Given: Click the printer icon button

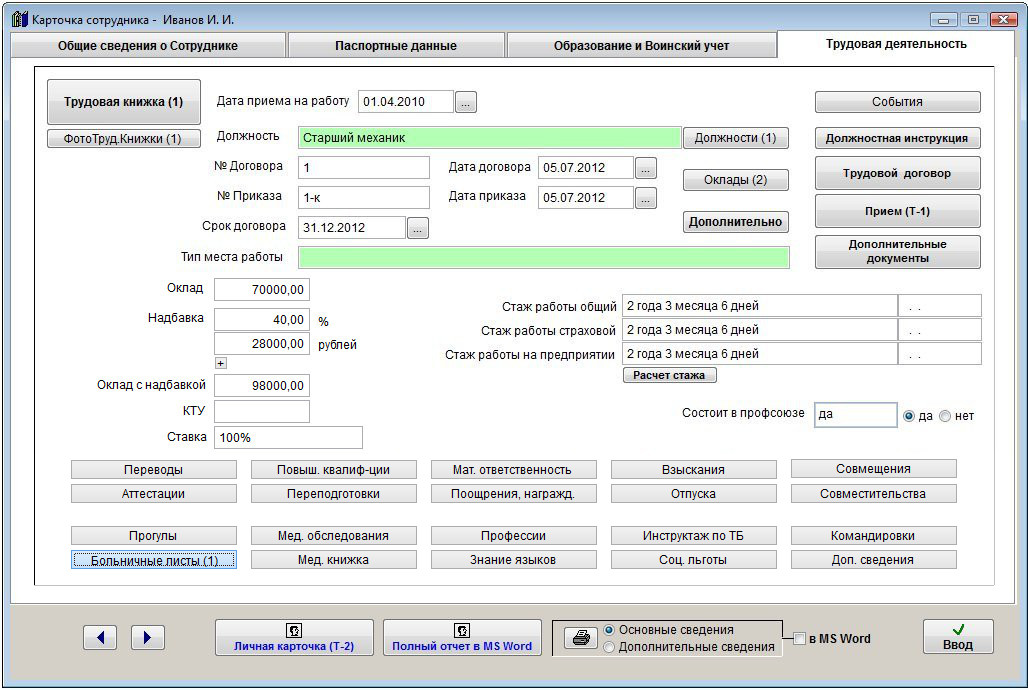Looking at the screenshot, I should click(578, 638).
